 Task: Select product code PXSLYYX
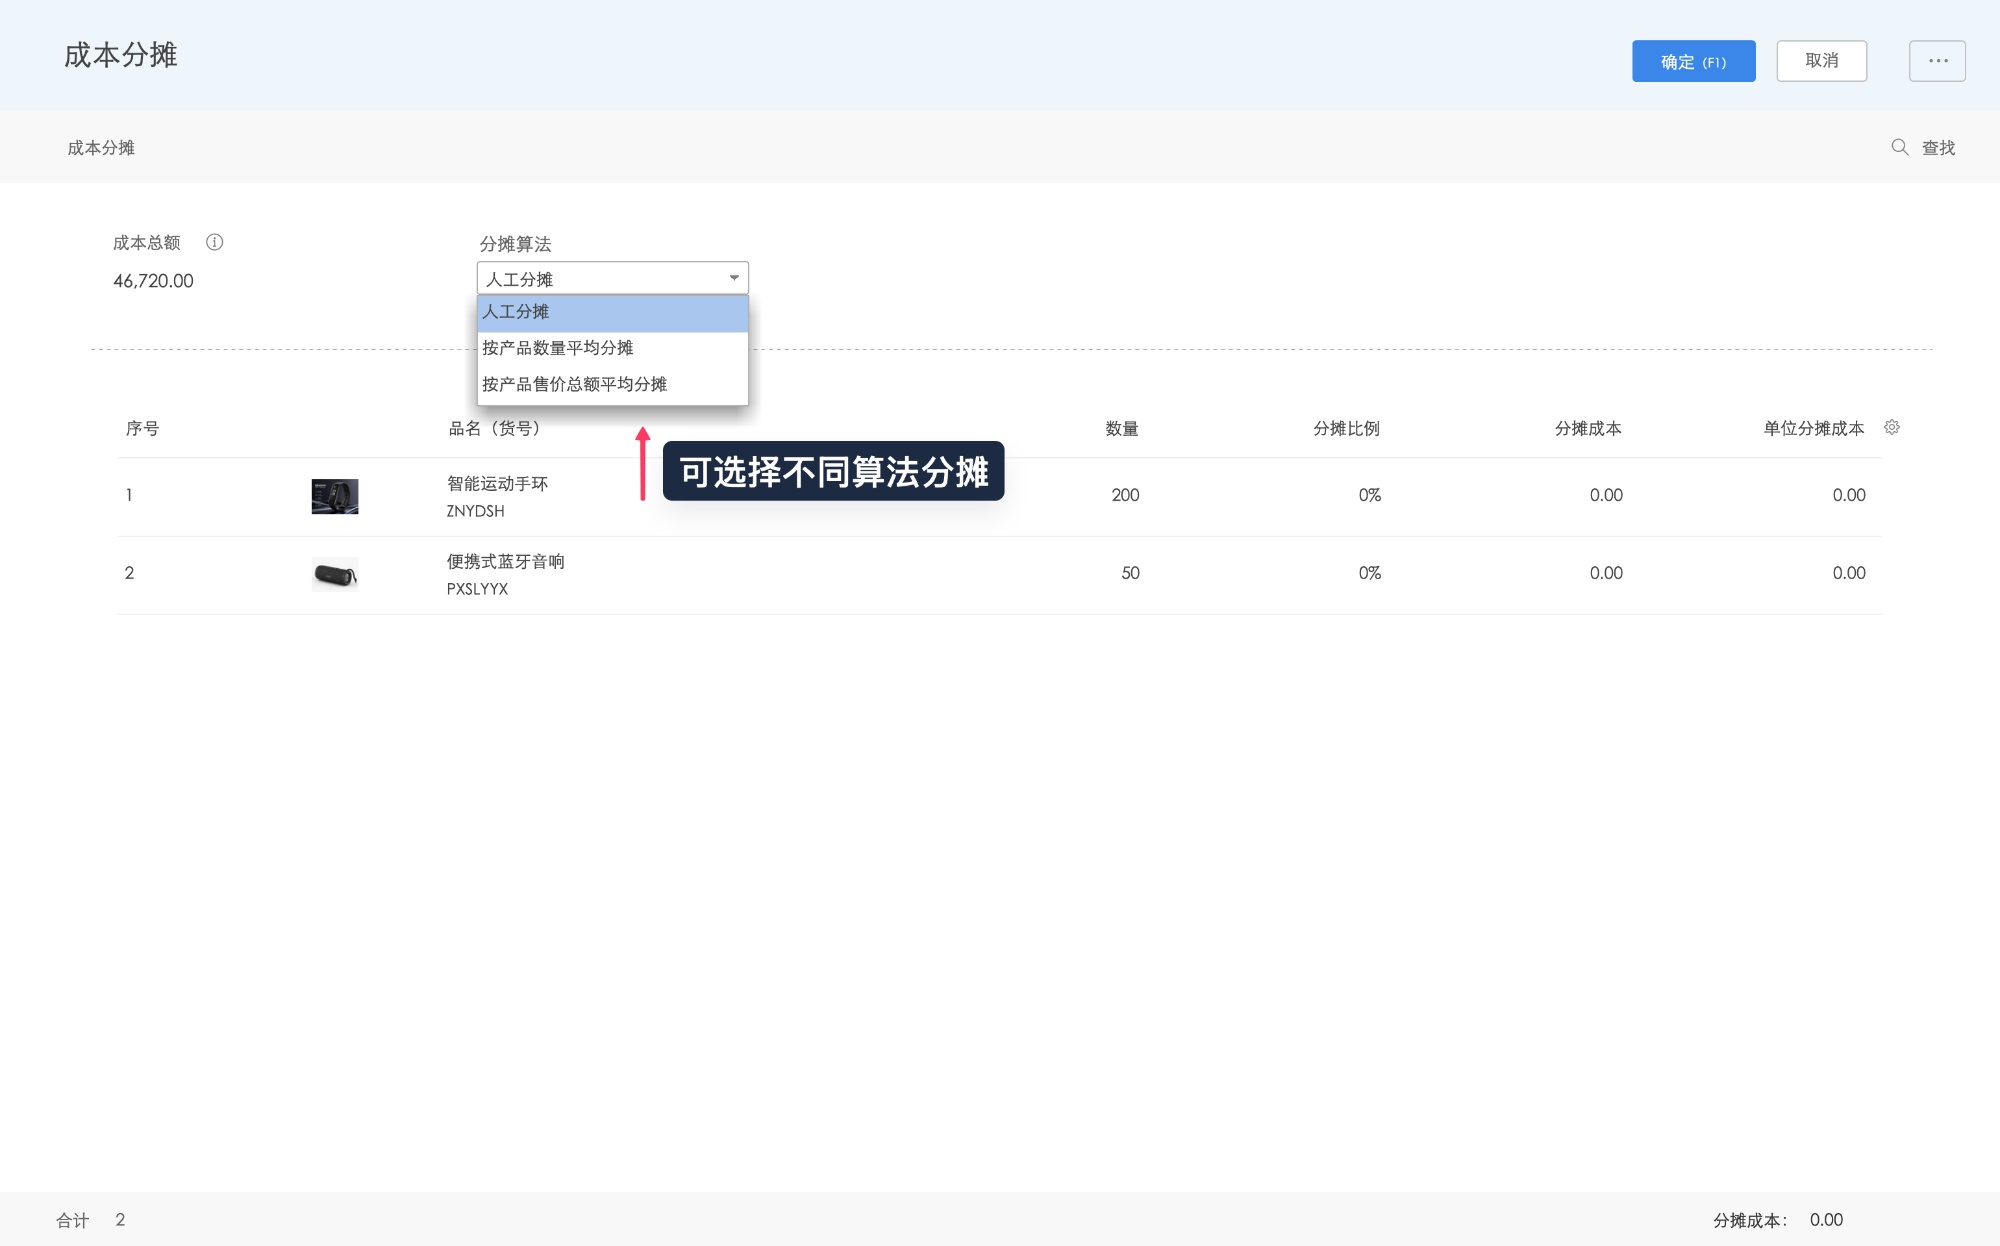point(477,589)
